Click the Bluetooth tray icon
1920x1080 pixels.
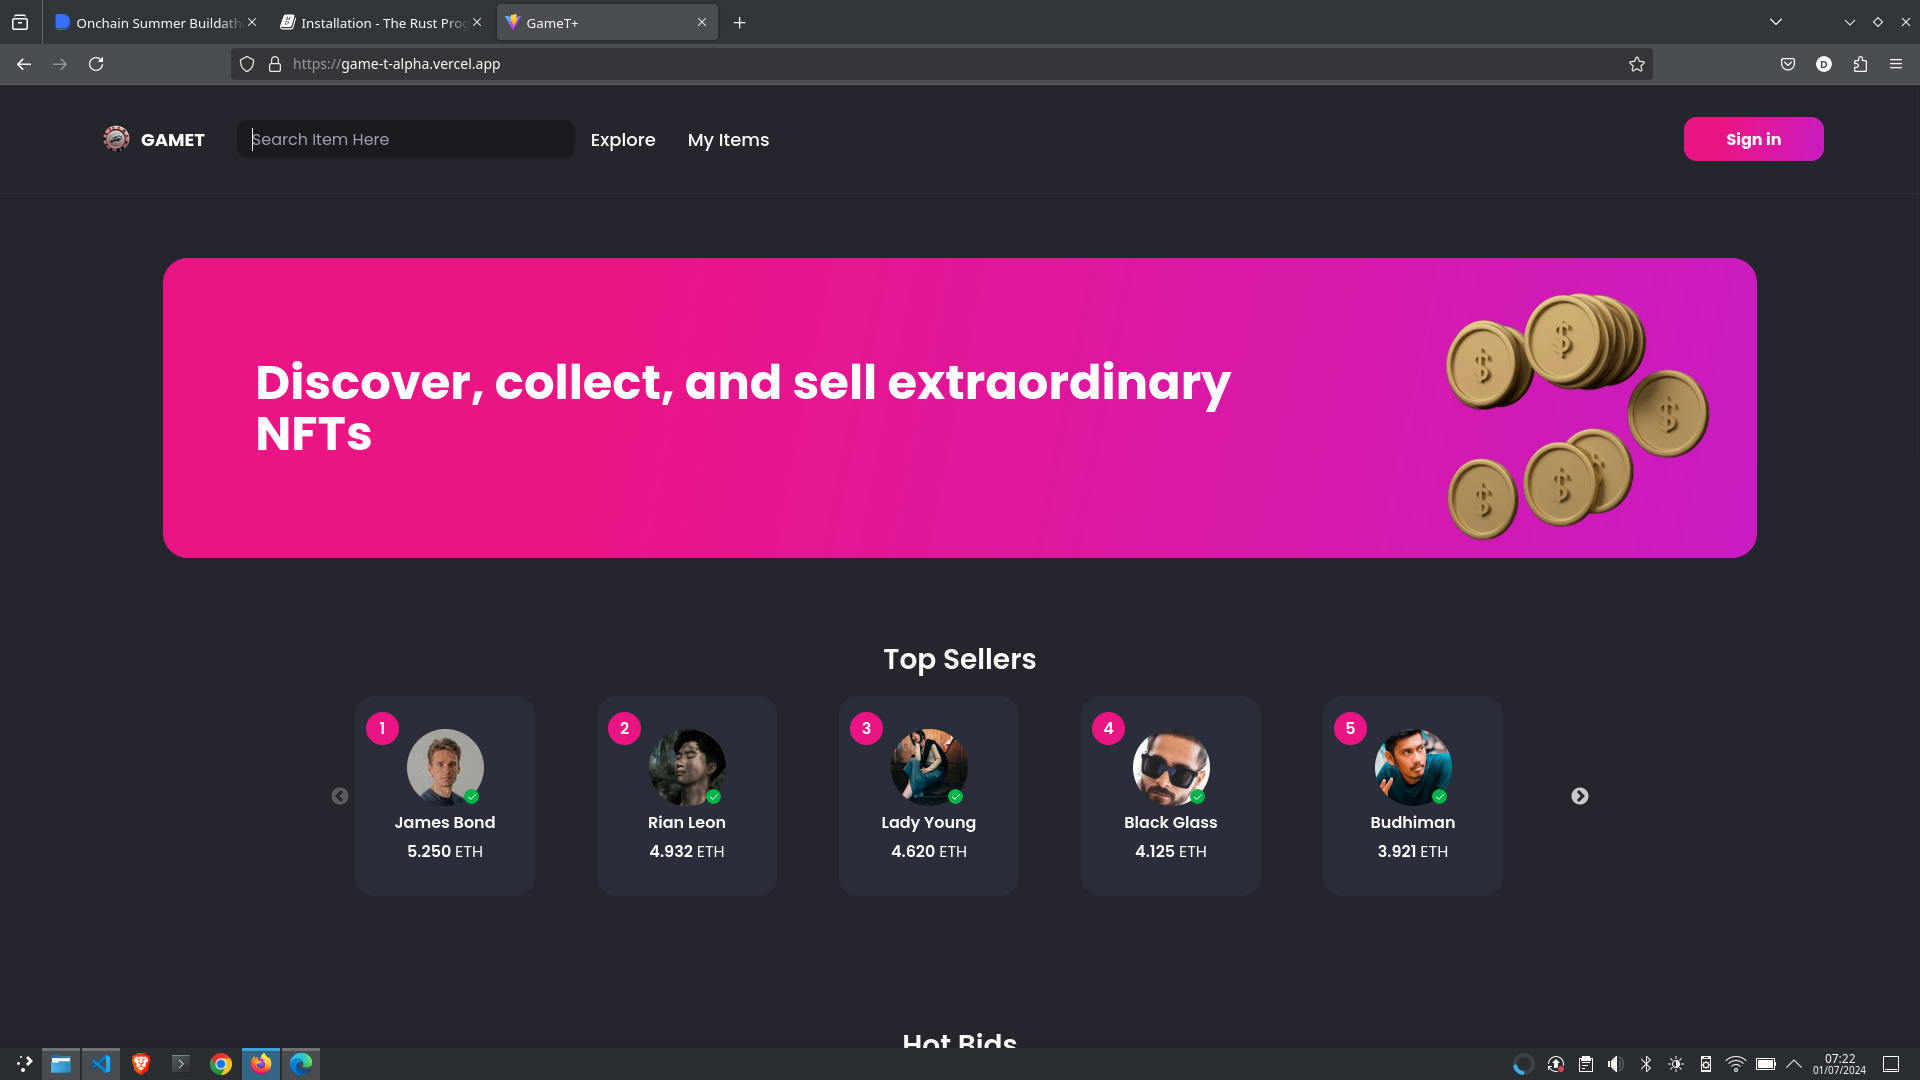pos(1646,1064)
